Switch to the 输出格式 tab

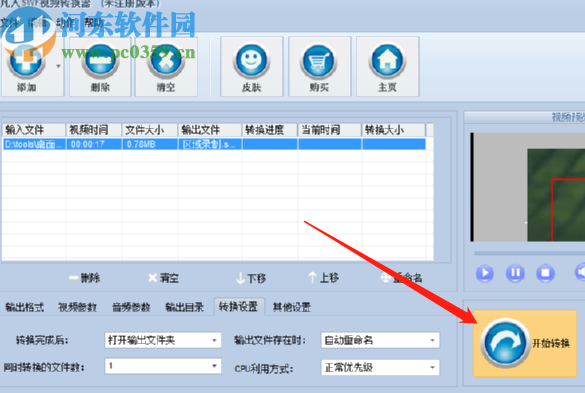25,307
